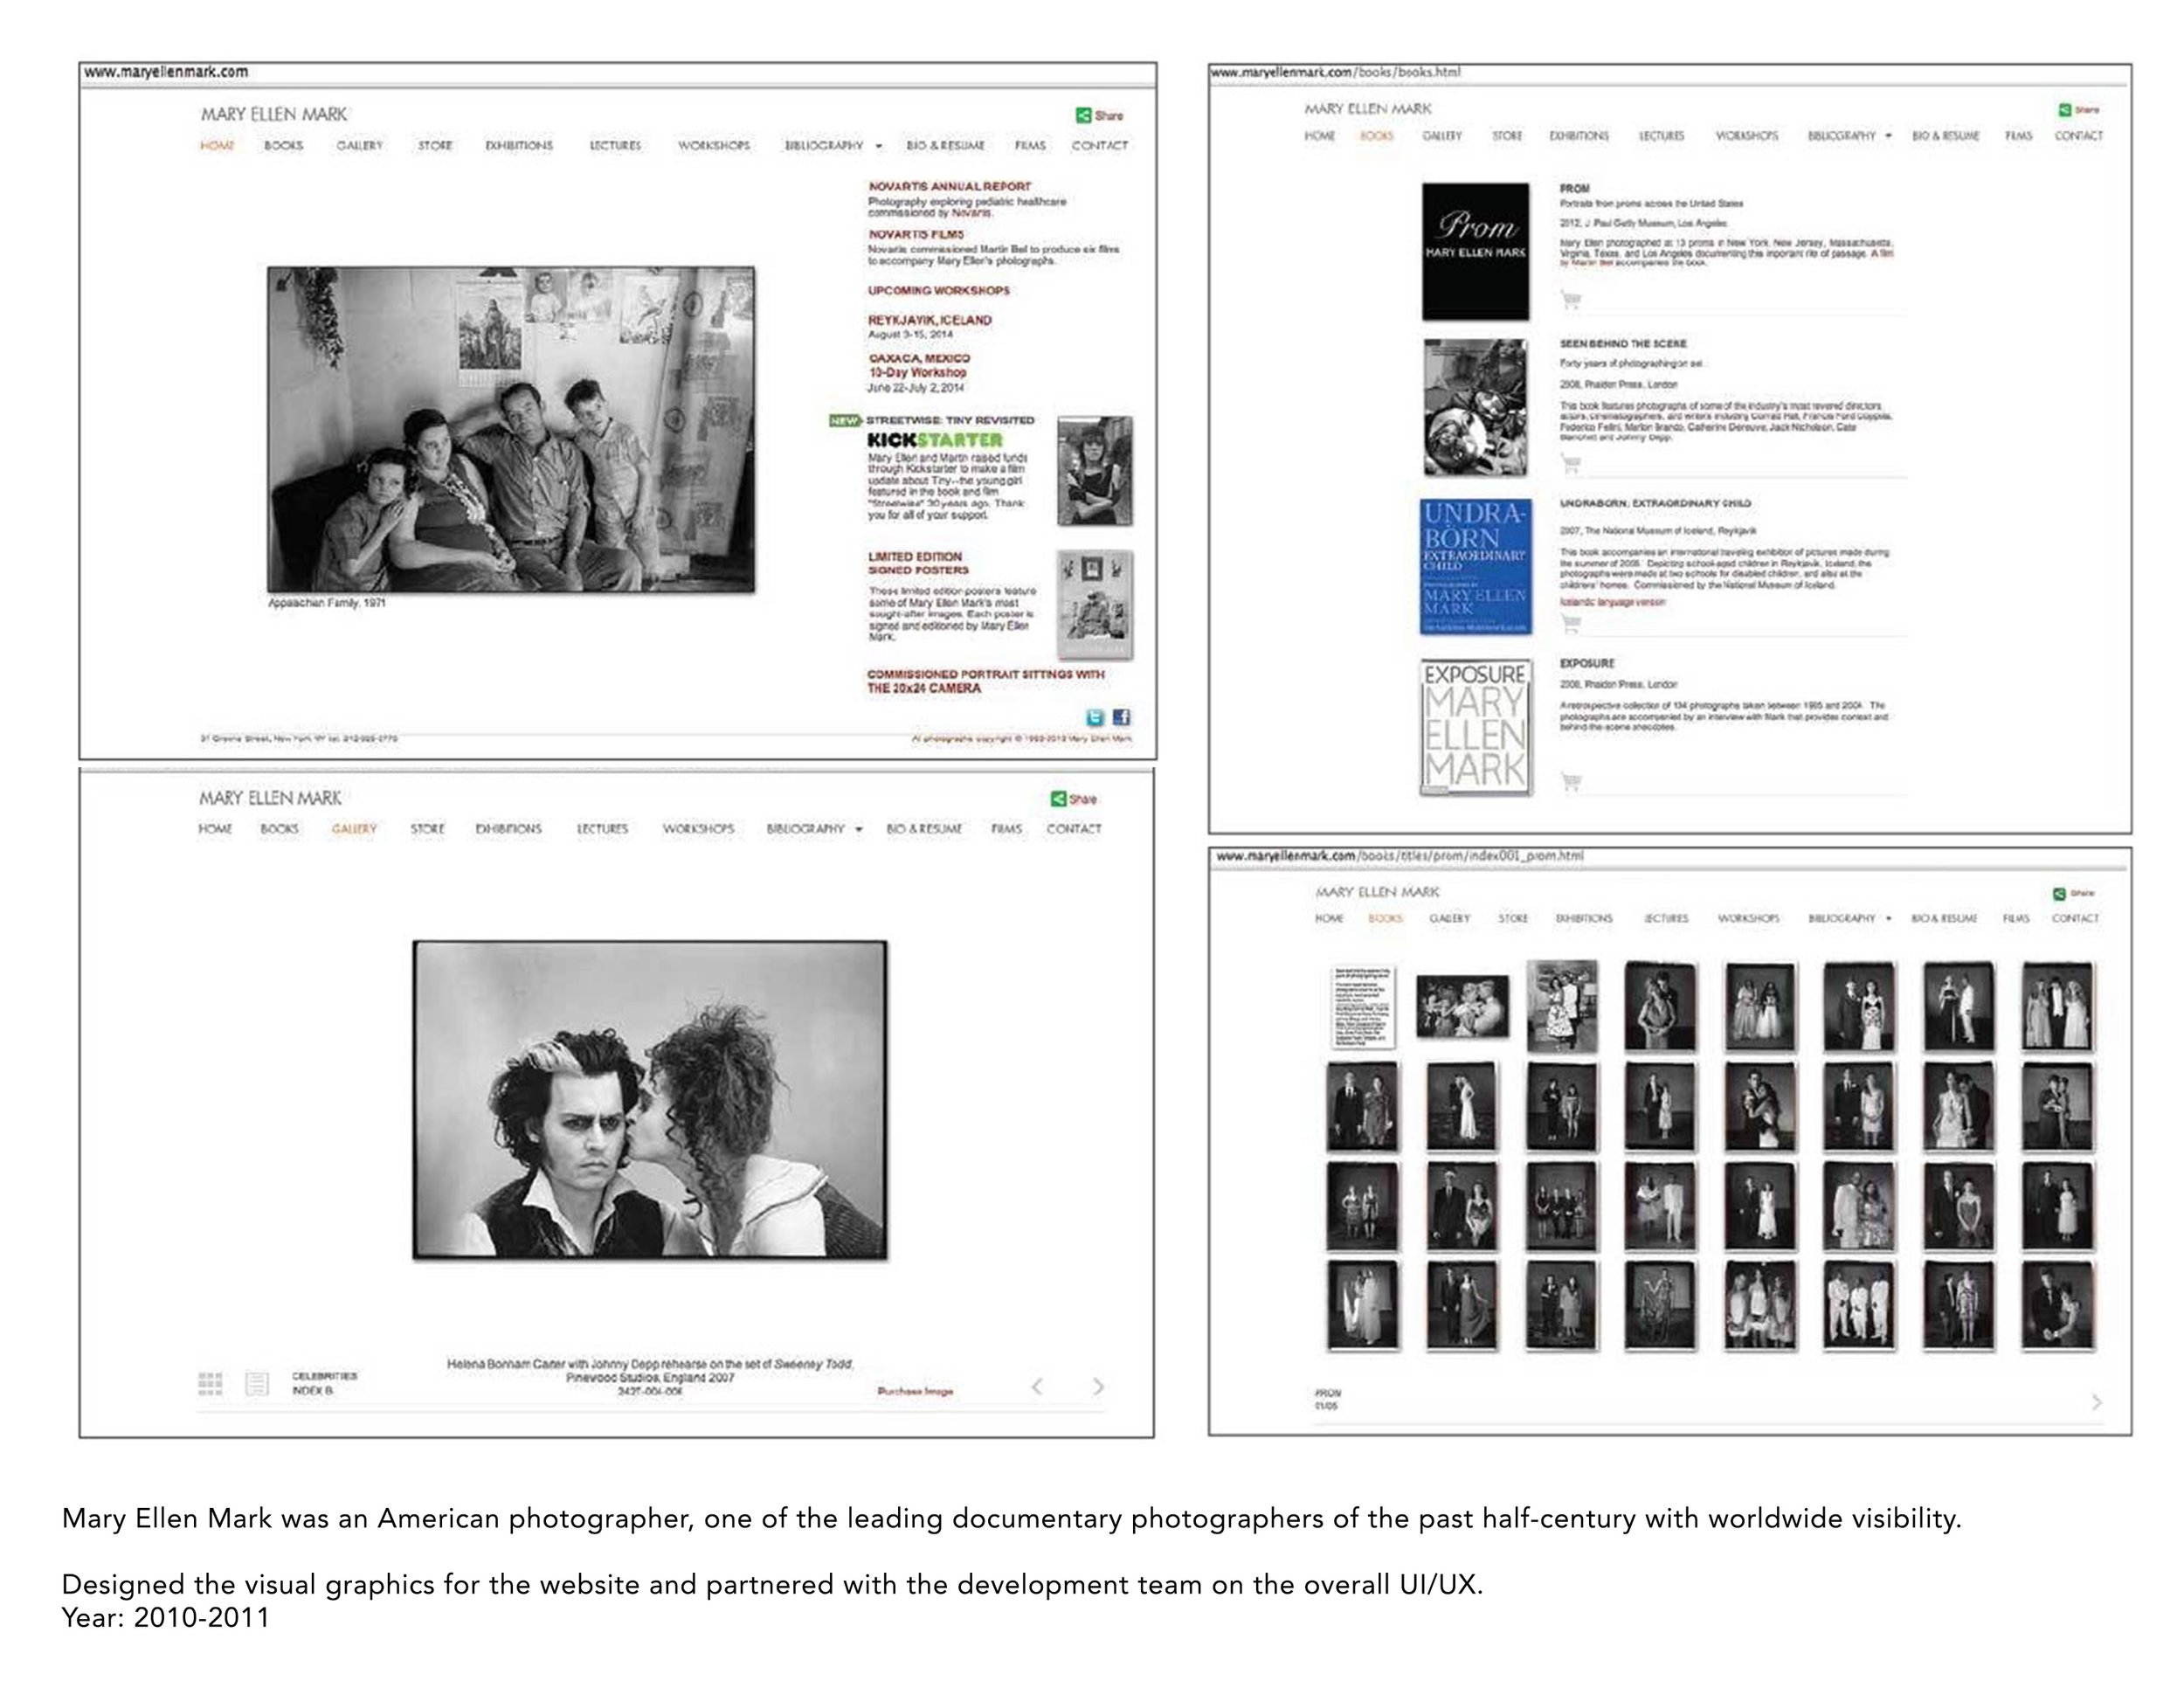This screenshot has width=2184, height=1688.
Task: Open FILMS in the home page navigation
Action: pos(1030,146)
